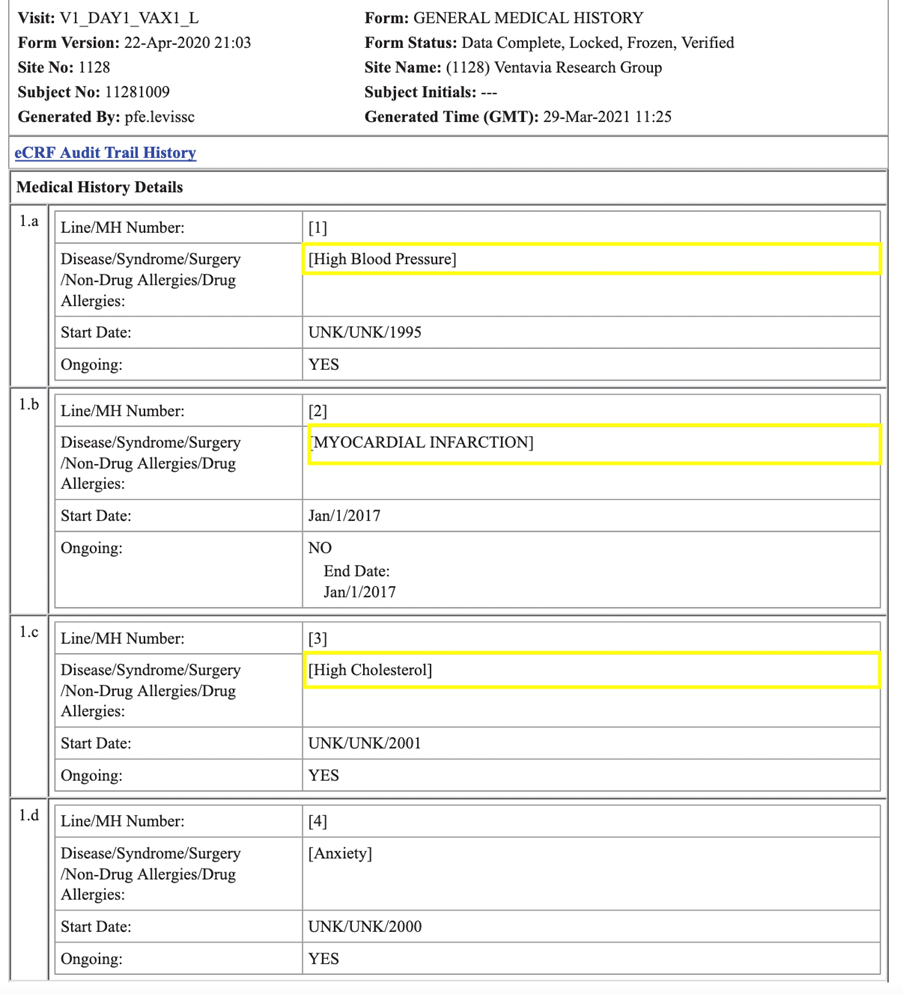Click the Medical History Details section header
The width and height of the screenshot is (903, 994).
[x=100, y=187]
